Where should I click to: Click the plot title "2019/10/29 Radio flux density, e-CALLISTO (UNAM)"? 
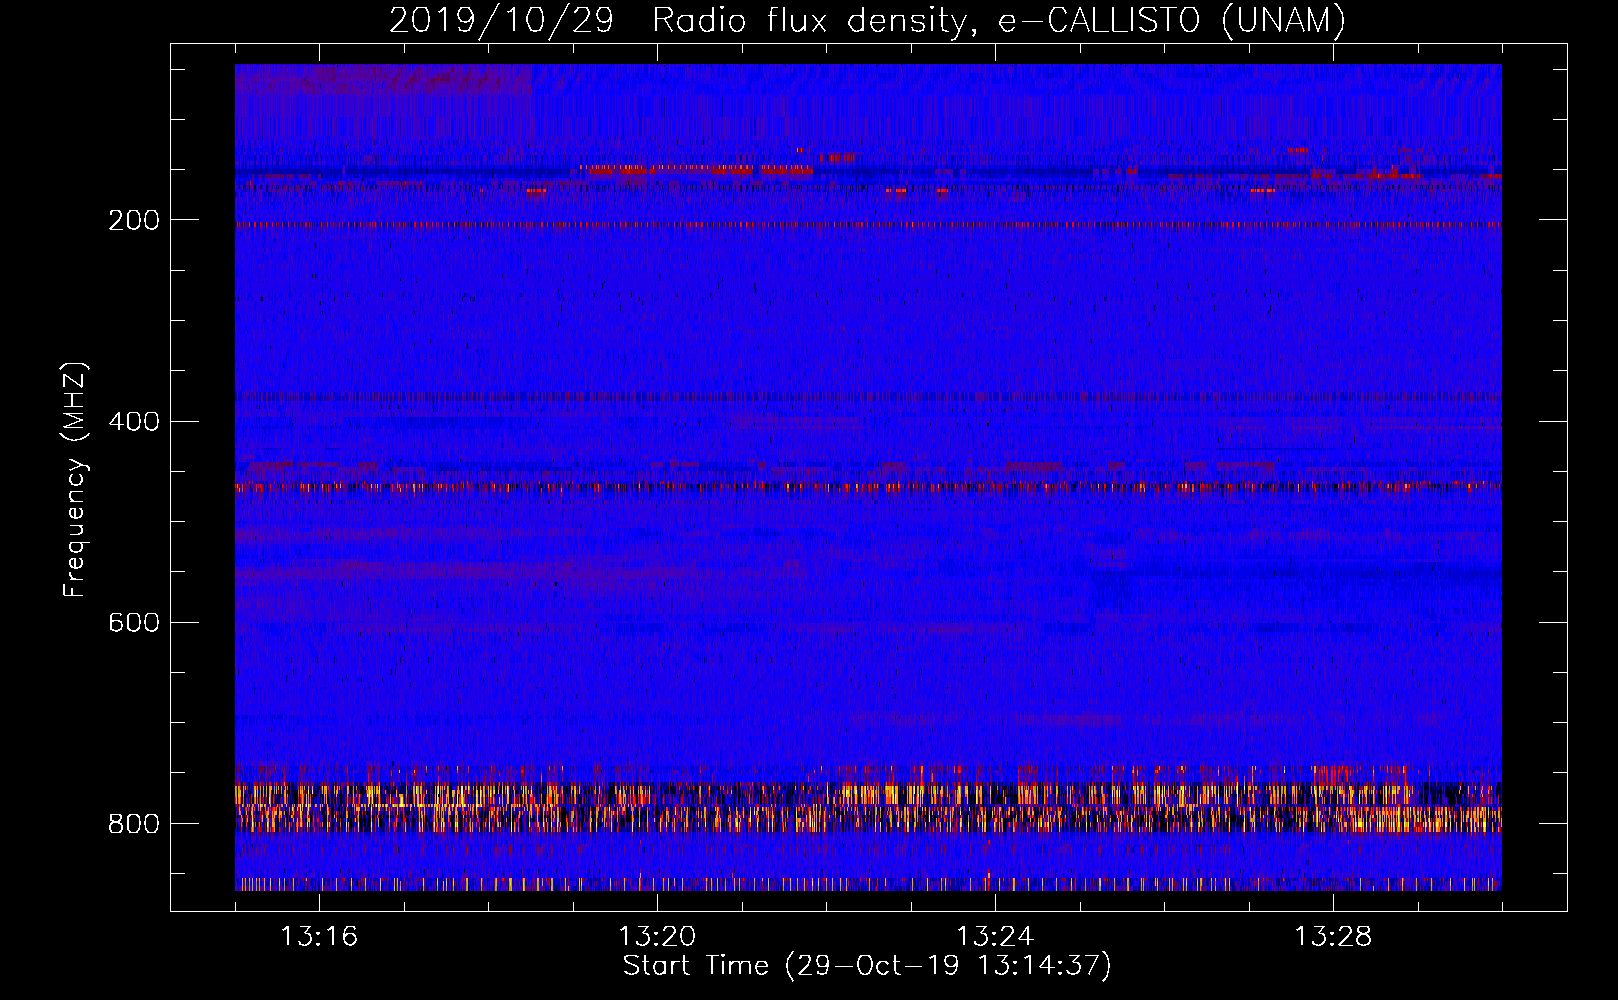(867, 20)
